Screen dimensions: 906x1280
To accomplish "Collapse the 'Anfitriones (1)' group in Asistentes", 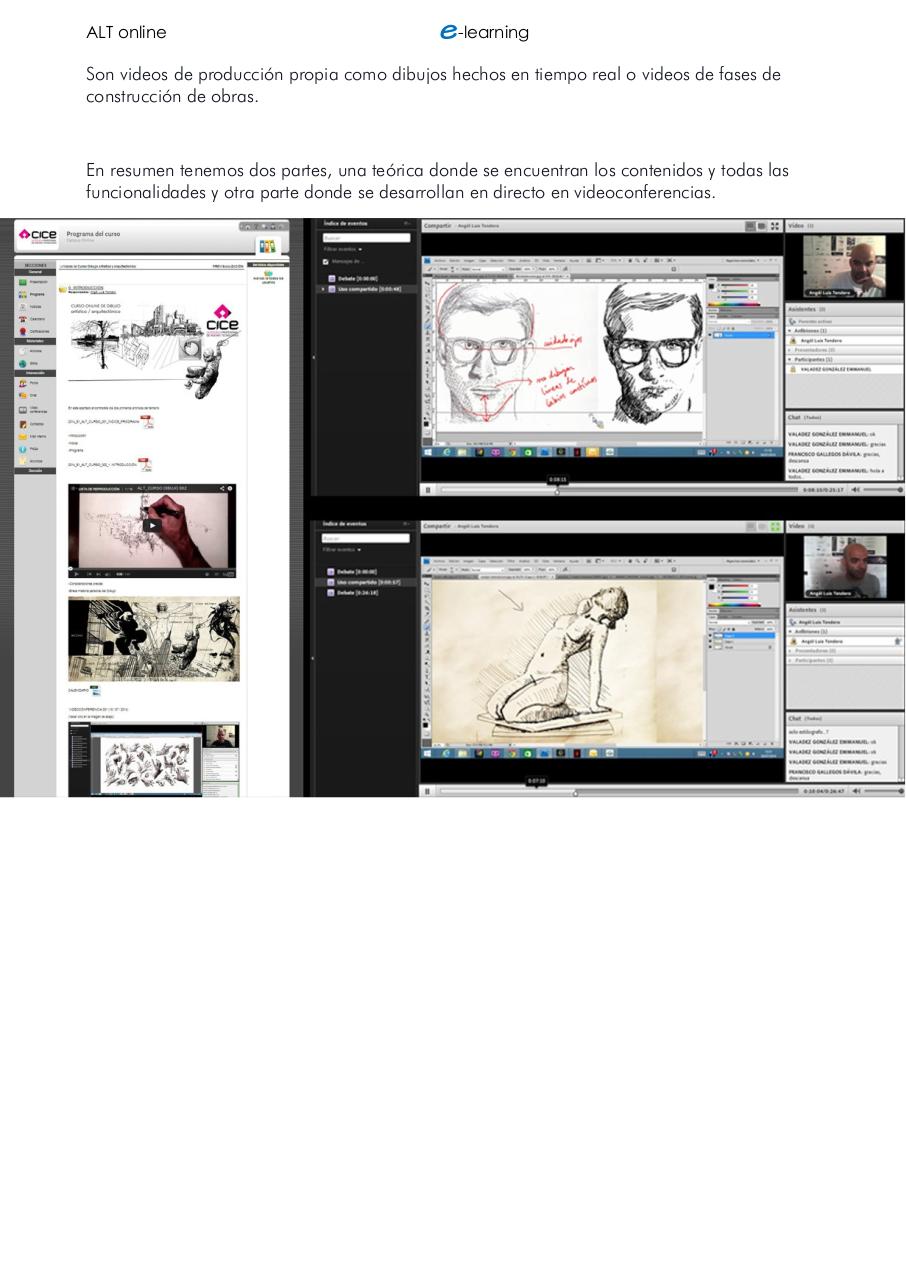I will [x=789, y=330].
